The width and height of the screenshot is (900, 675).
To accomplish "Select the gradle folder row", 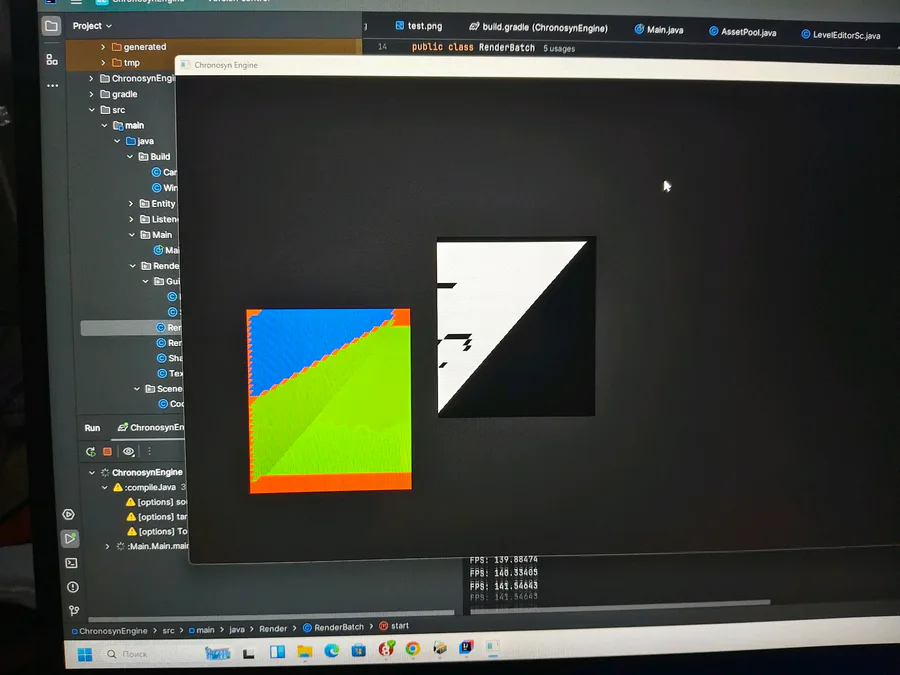I will point(119,94).
